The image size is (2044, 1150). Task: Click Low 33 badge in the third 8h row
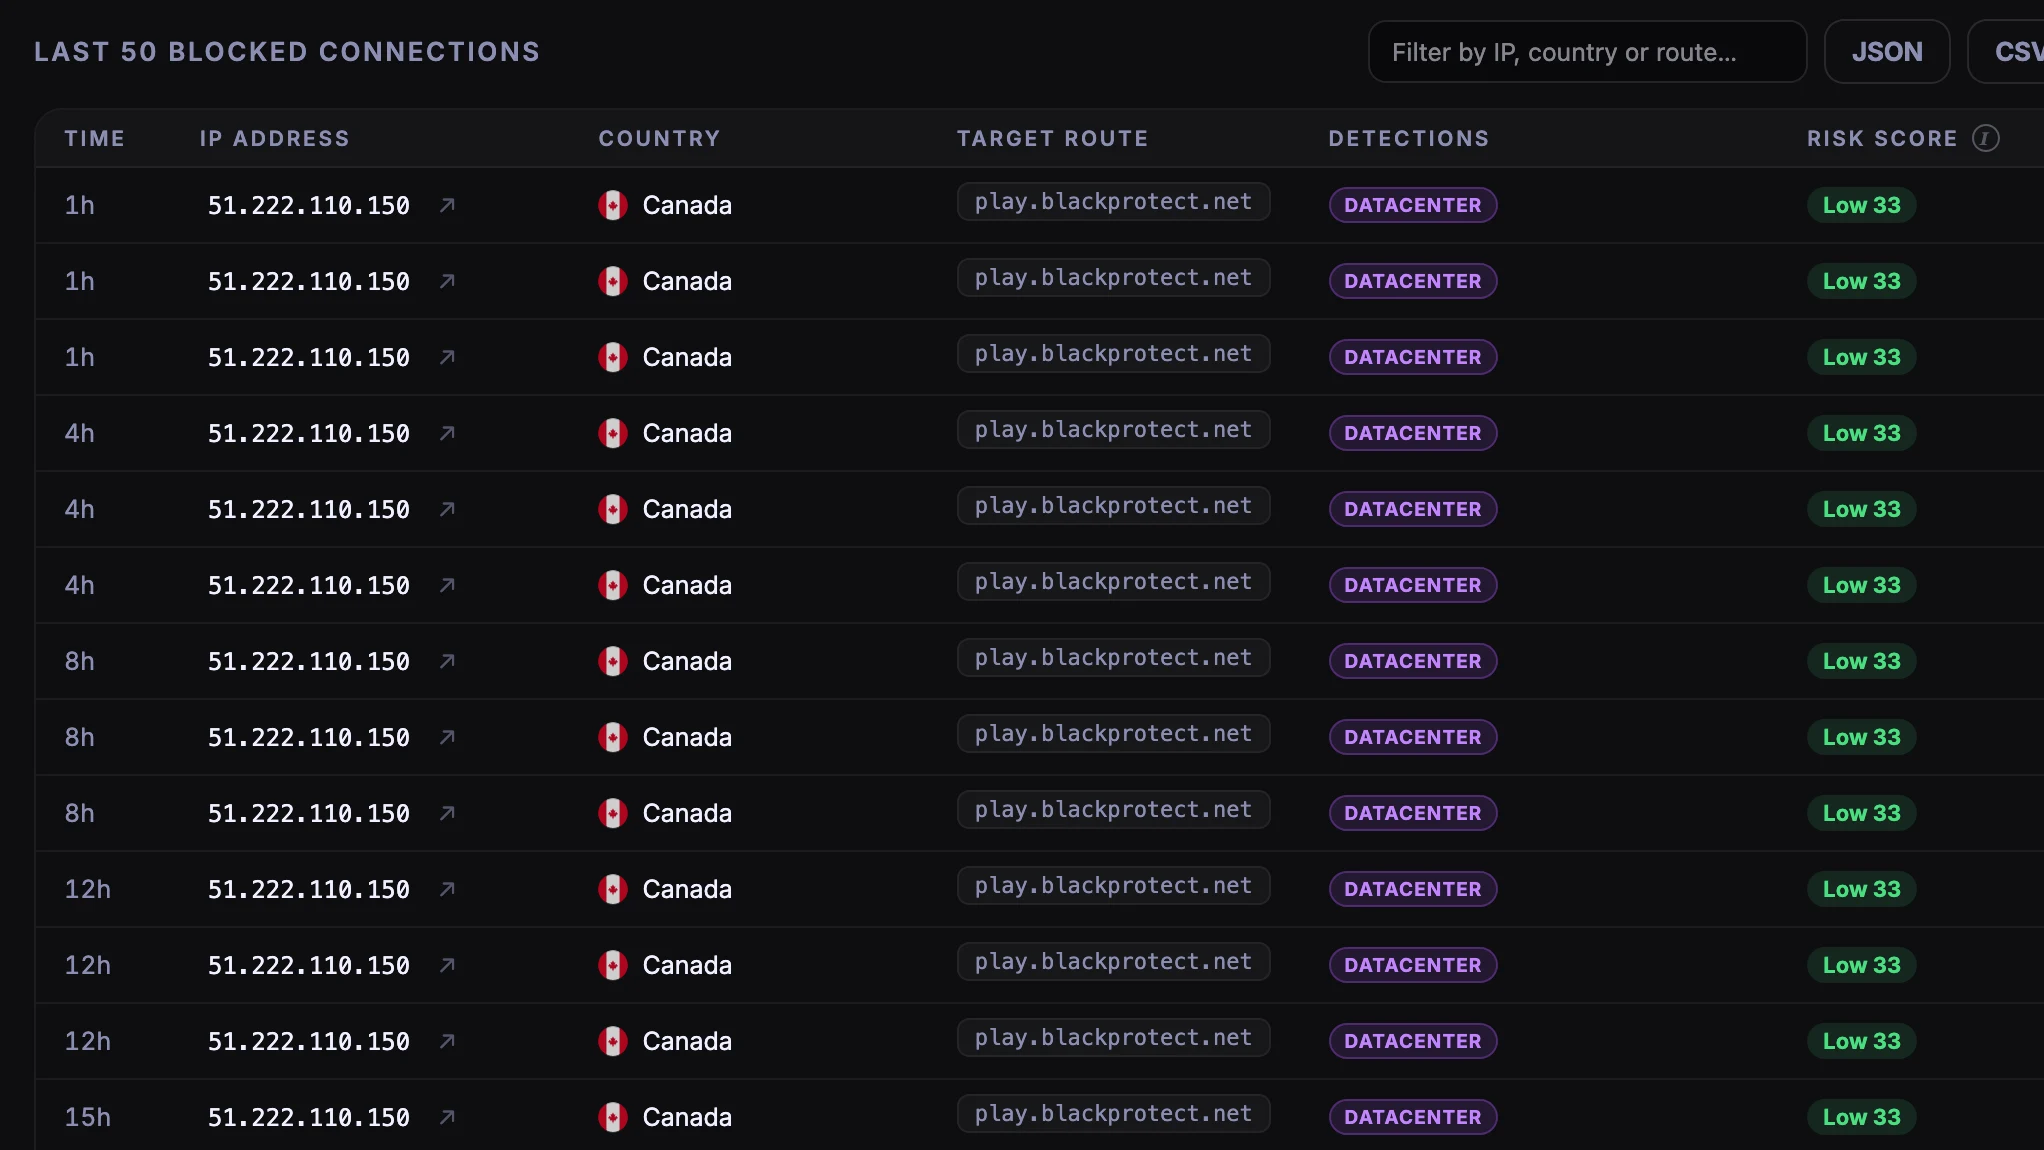coord(1861,813)
